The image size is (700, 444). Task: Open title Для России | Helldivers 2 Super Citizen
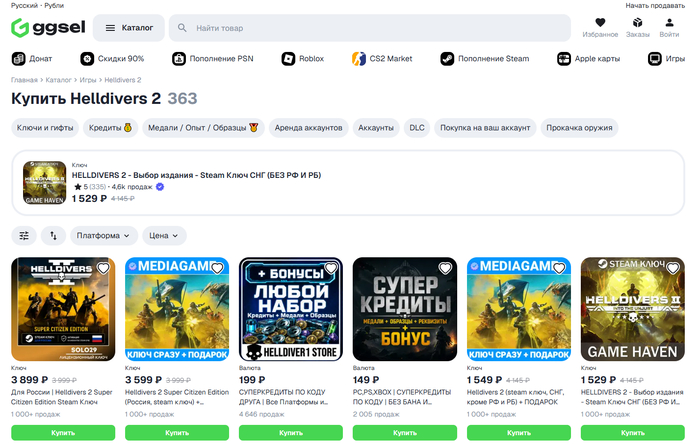[62, 397]
